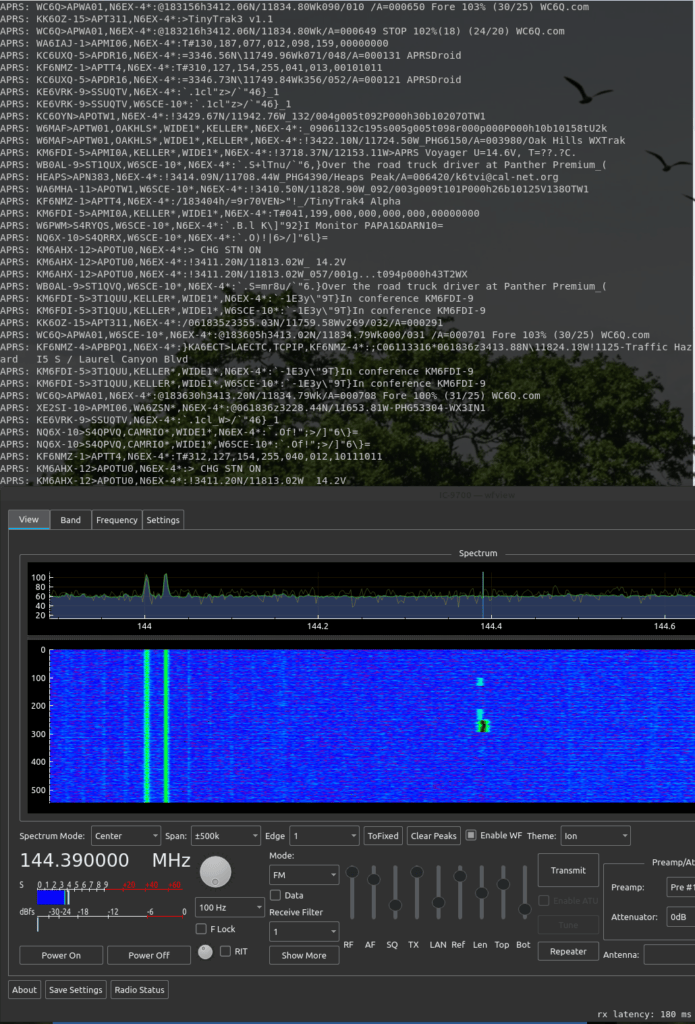
Task: Click the 144.4 label on spectrum axis
Action: 491,626
